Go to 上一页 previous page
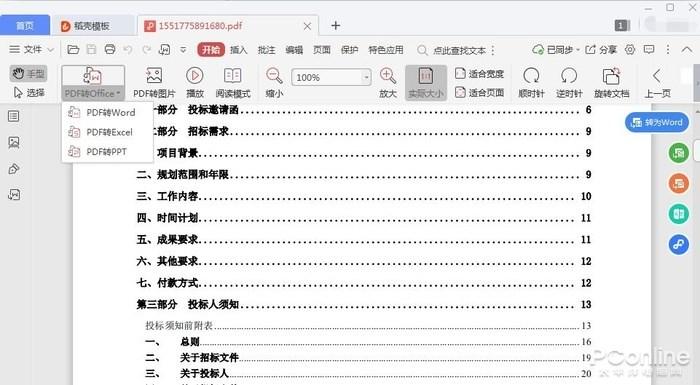Screen dimensions: 700x385 point(657,83)
